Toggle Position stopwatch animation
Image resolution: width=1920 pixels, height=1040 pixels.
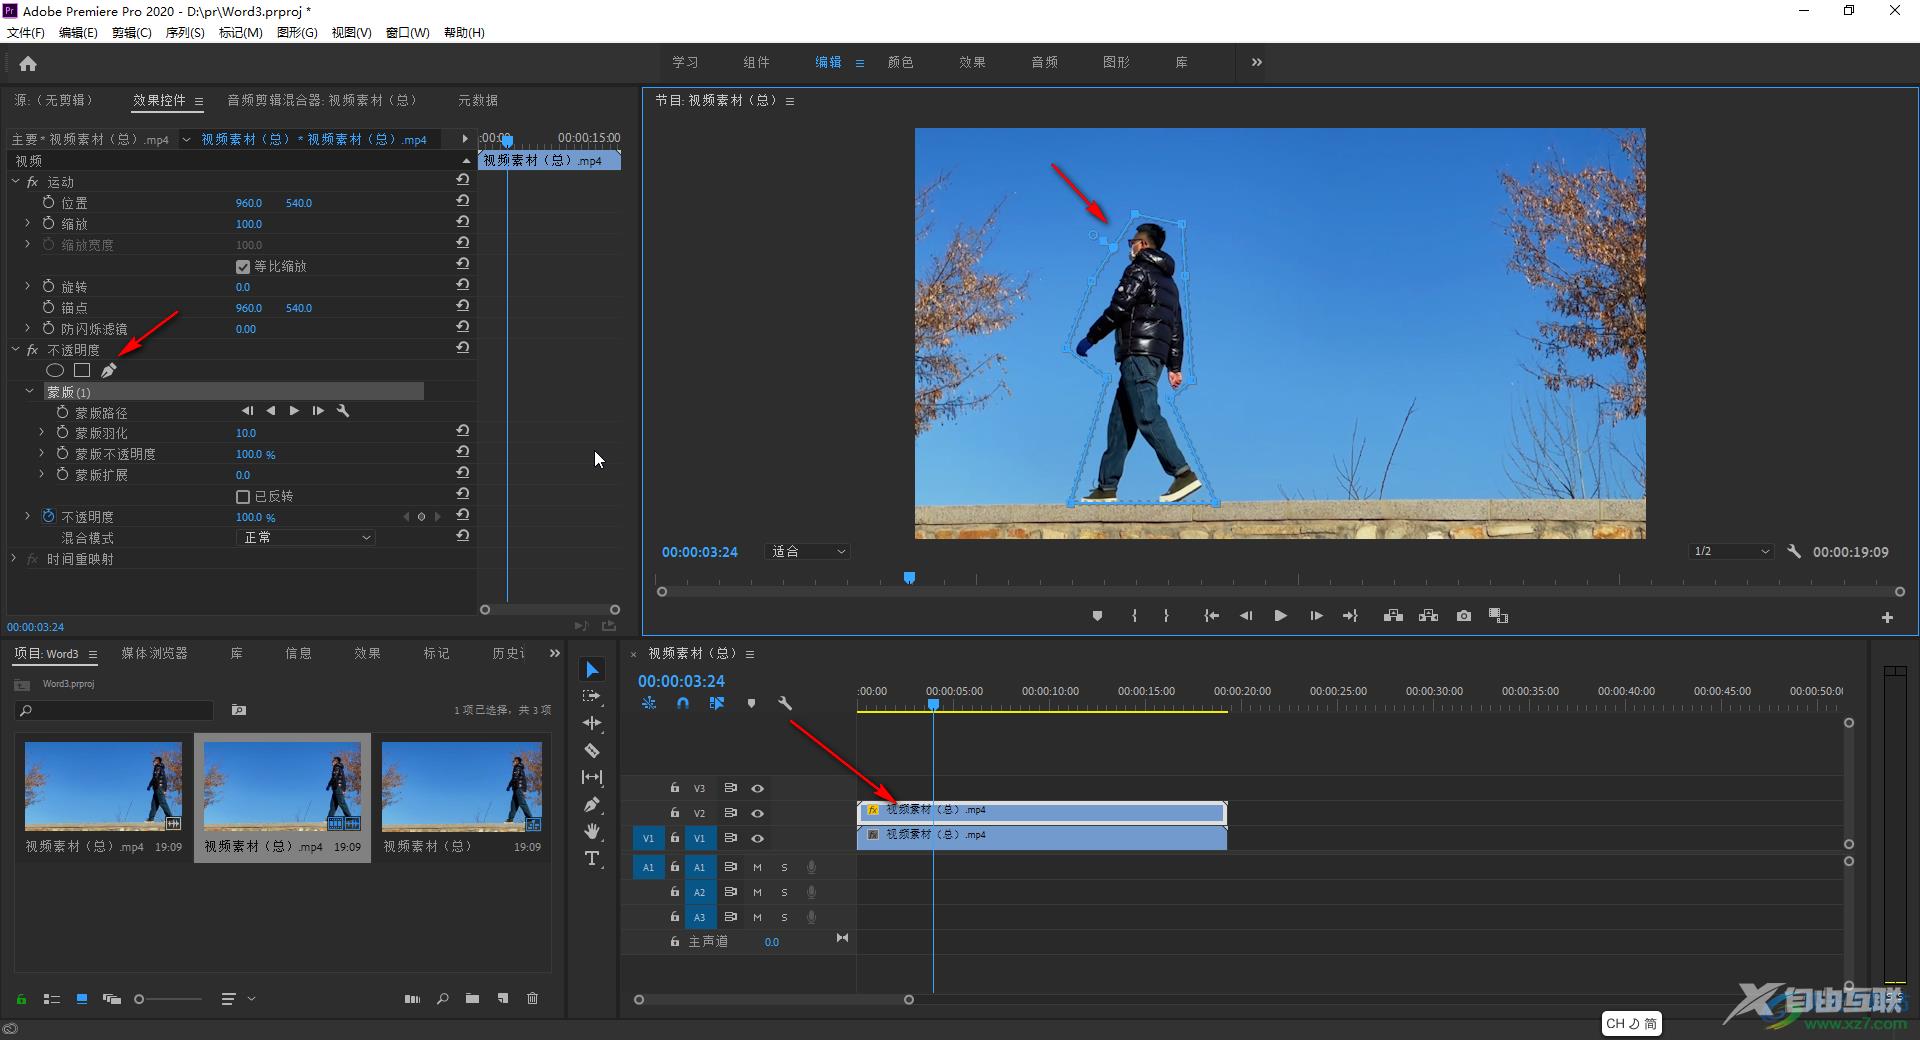[x=48, y=202]
